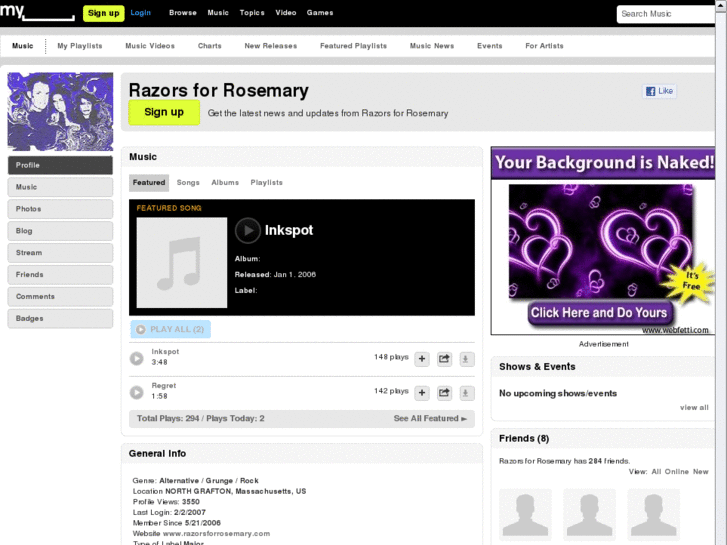The height and width of the screenshot is (545, 727).
Task: Switch to the Featured music tab
Action: point(149,183)
